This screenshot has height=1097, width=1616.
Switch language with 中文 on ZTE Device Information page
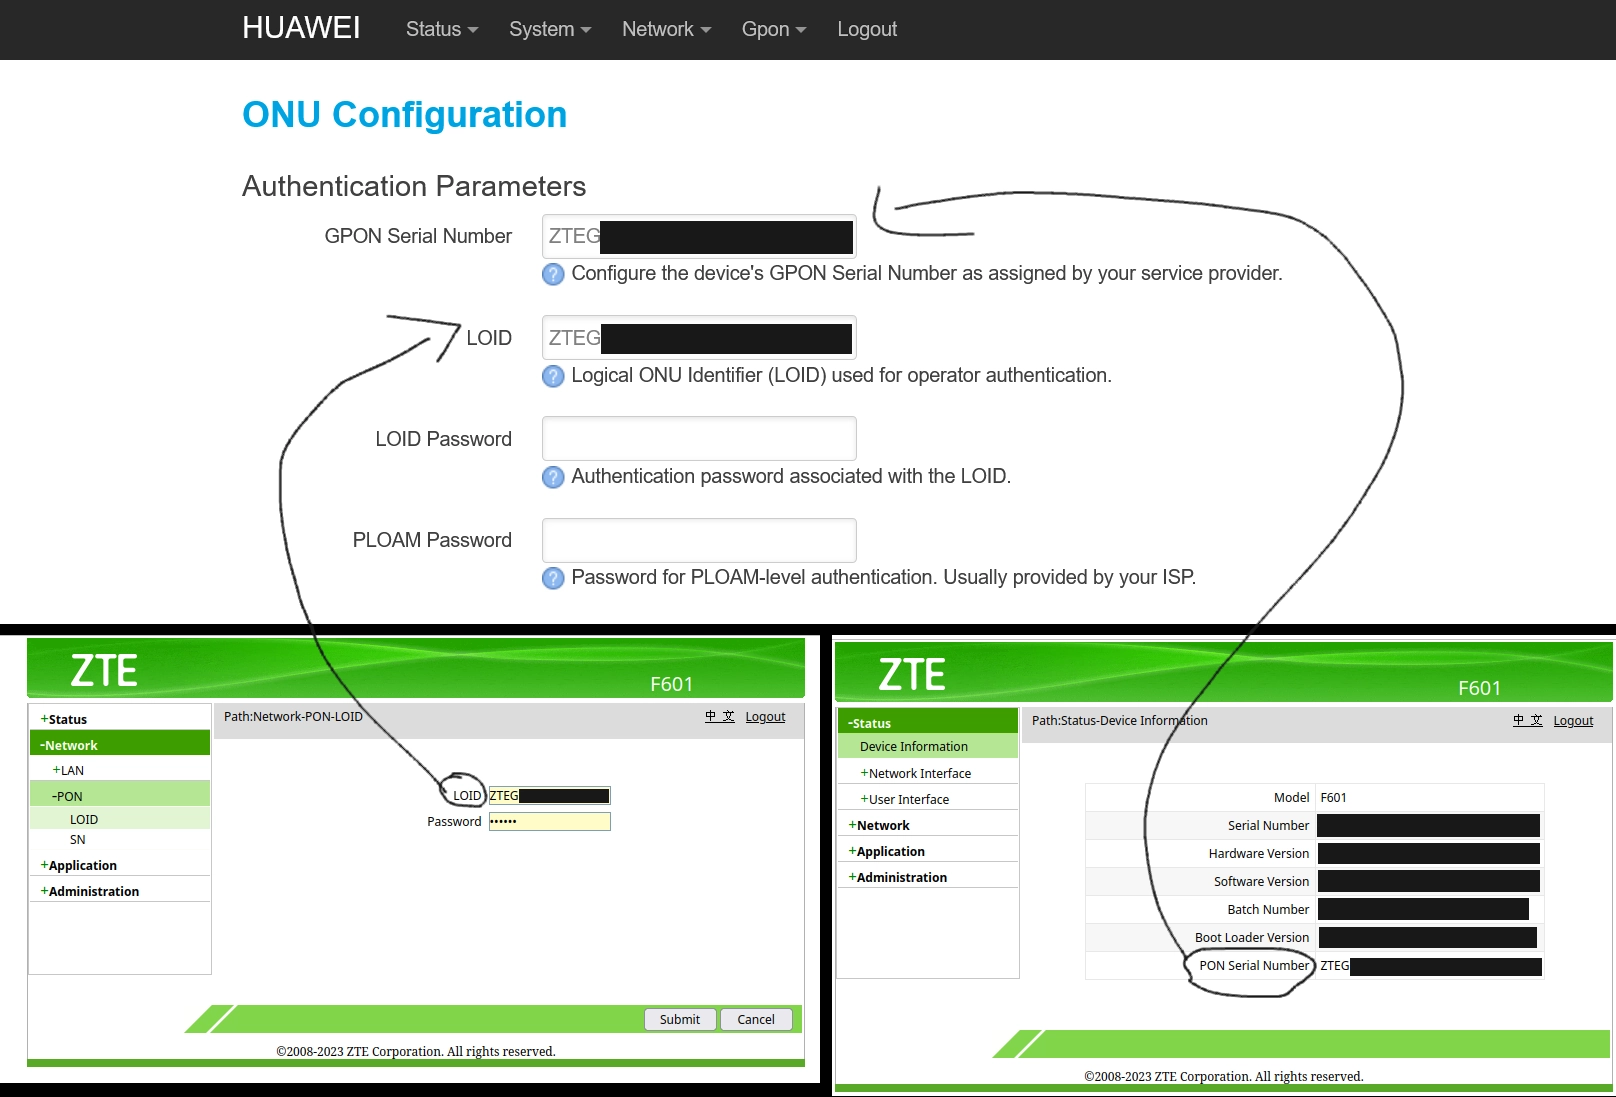pos(1528,721)
